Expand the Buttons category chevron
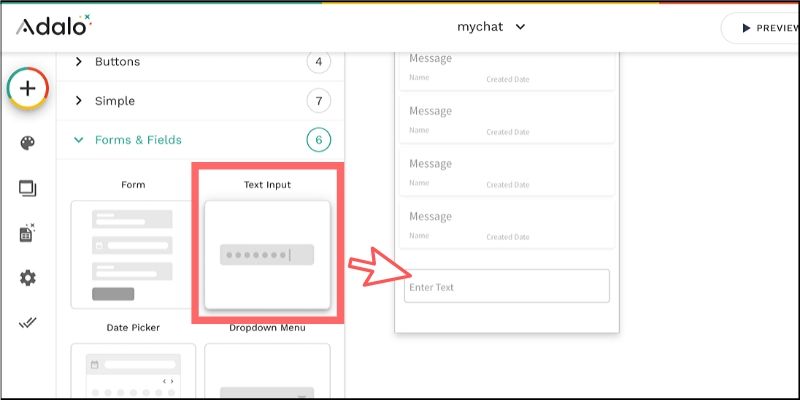The width and height of the screenshot is (800, 400). (x=78, y=62)
